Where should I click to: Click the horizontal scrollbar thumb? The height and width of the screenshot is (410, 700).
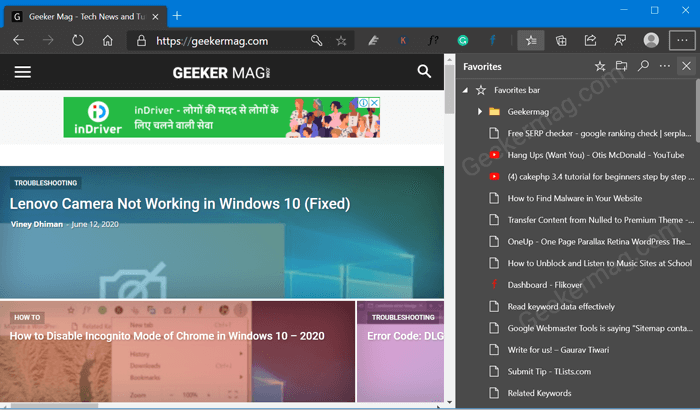(54, 406)
